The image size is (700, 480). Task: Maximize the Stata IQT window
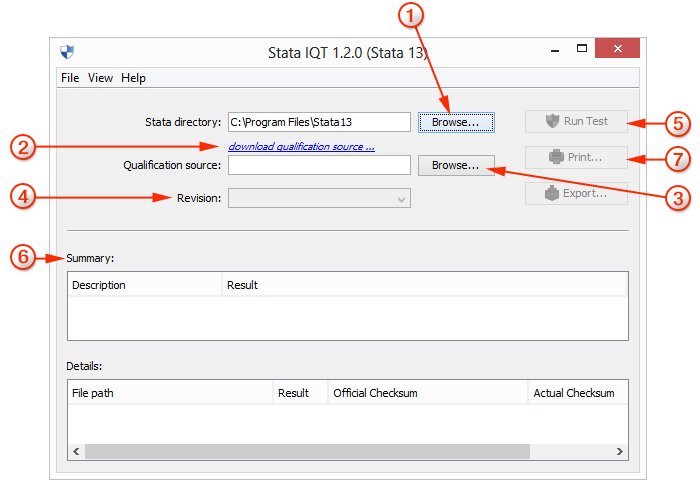click(582, 48)
